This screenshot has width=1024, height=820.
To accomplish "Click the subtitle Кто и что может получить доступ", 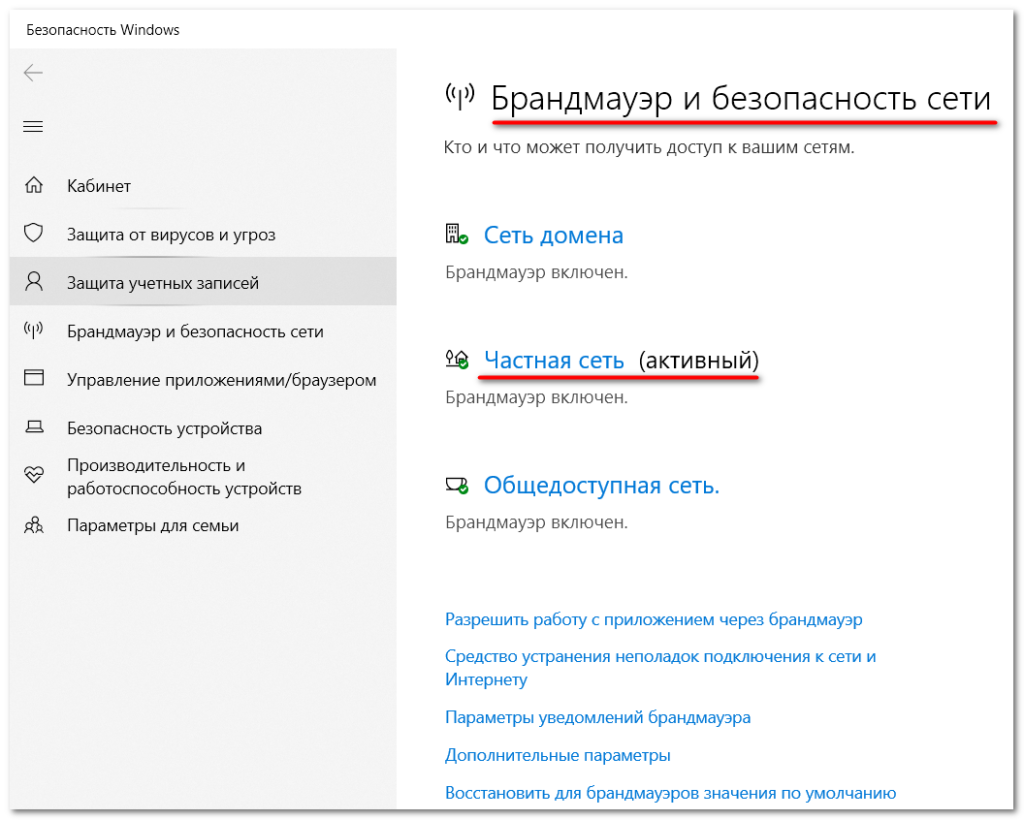I will pyautogui.click(x=648, y=147).
